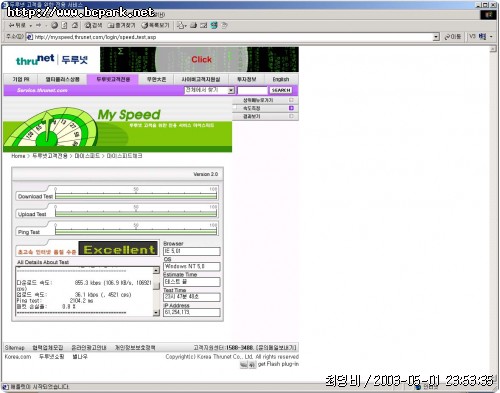This screenshot has height=393, width=500.
Task: Expand the address bar dropdown arrow
Action: [x=436, y=37]
